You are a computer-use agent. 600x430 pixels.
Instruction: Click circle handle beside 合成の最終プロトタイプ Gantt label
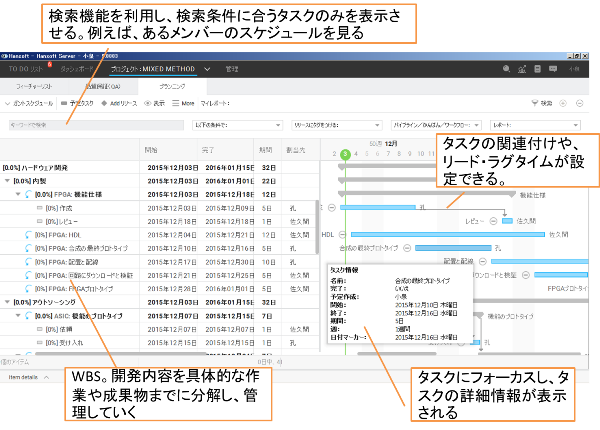pyautogui.click(x=407, y=248)
